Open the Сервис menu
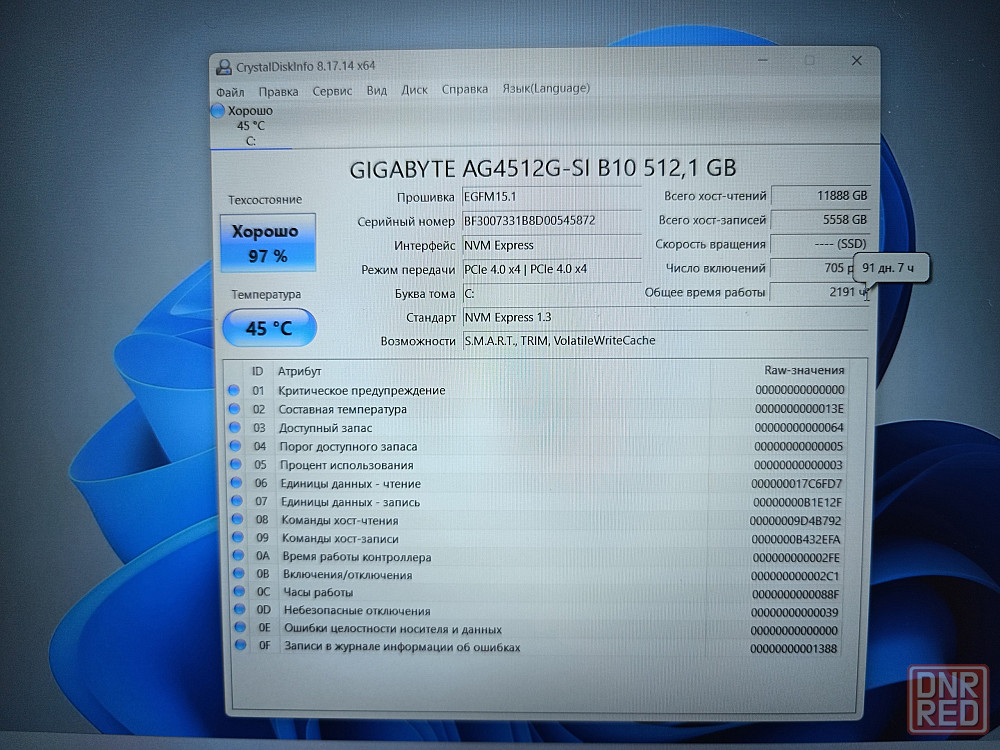Screen dimensions: 1000x750 point(332,91)
